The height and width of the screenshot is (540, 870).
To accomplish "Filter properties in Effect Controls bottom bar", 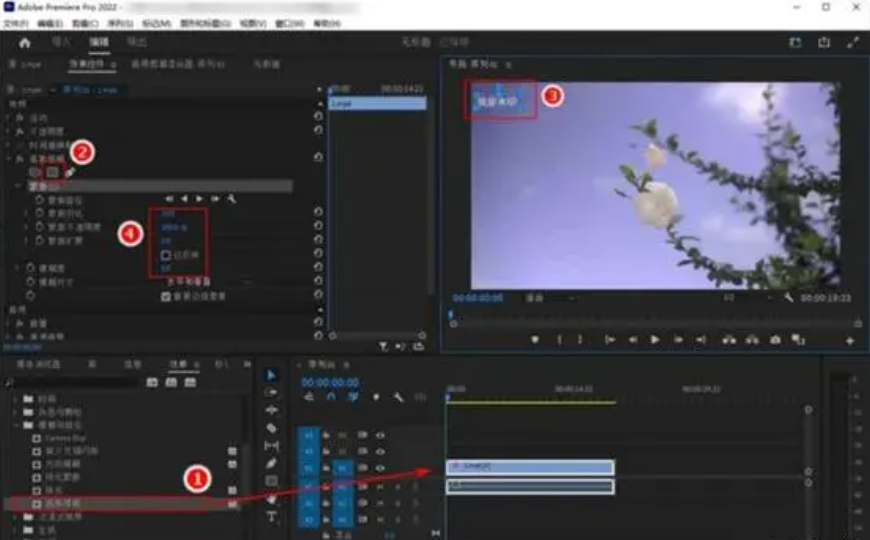I will [x=383, y=347].
